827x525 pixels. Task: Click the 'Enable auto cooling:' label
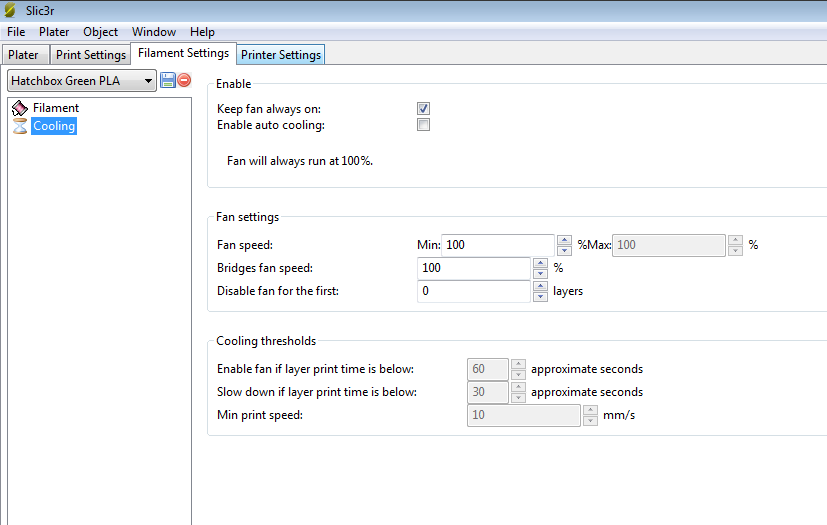tap(271, 125)
